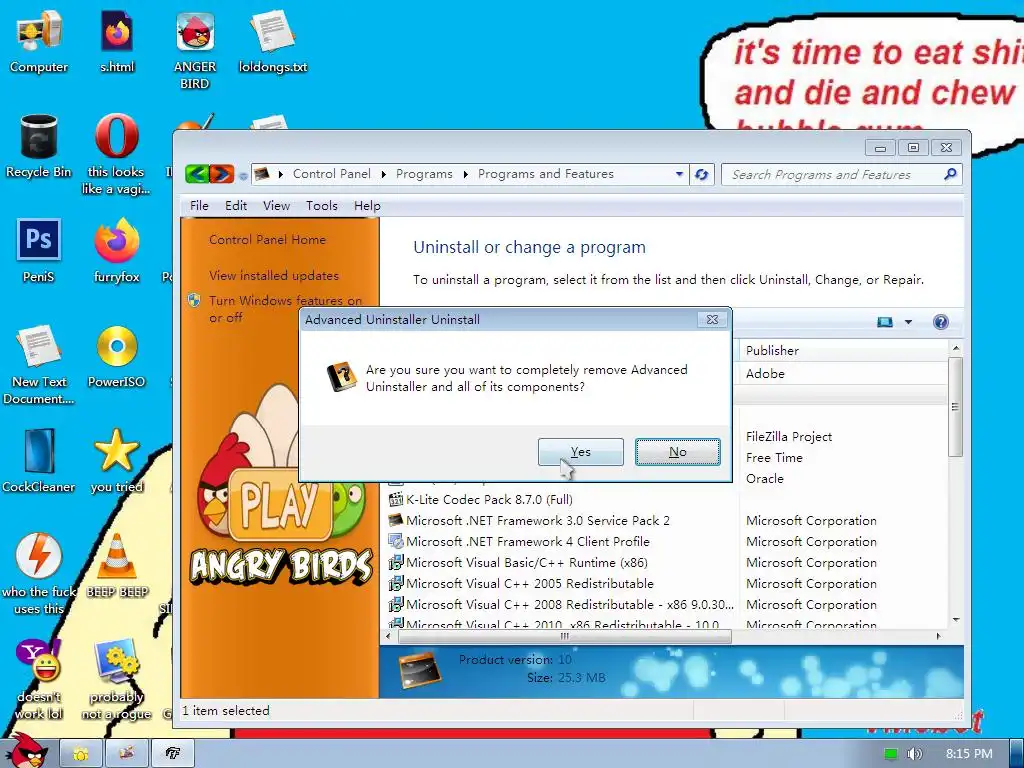Select Microsoft Visual C++ 2008 Redistributable entry
This screenshot has width=1024, height=768.
(569, 604)
